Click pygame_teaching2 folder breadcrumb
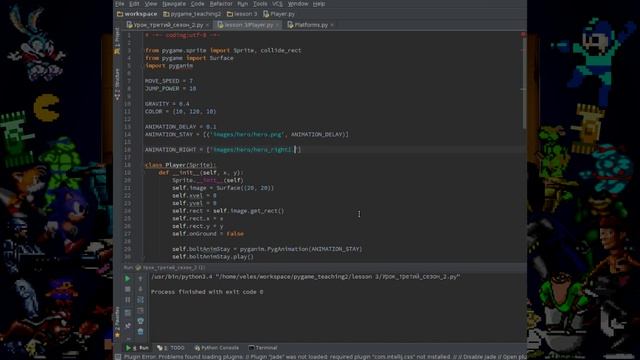The width and height of the screenshot is (640, 360). click(192, 14)
